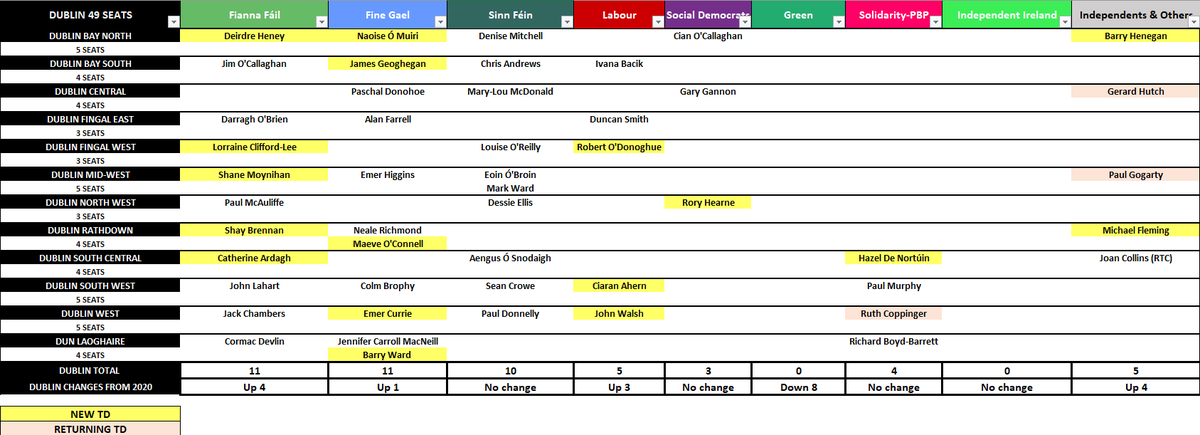Open the Fine Gael column filter arrow

pyautogui.click(x=440, y=21)
